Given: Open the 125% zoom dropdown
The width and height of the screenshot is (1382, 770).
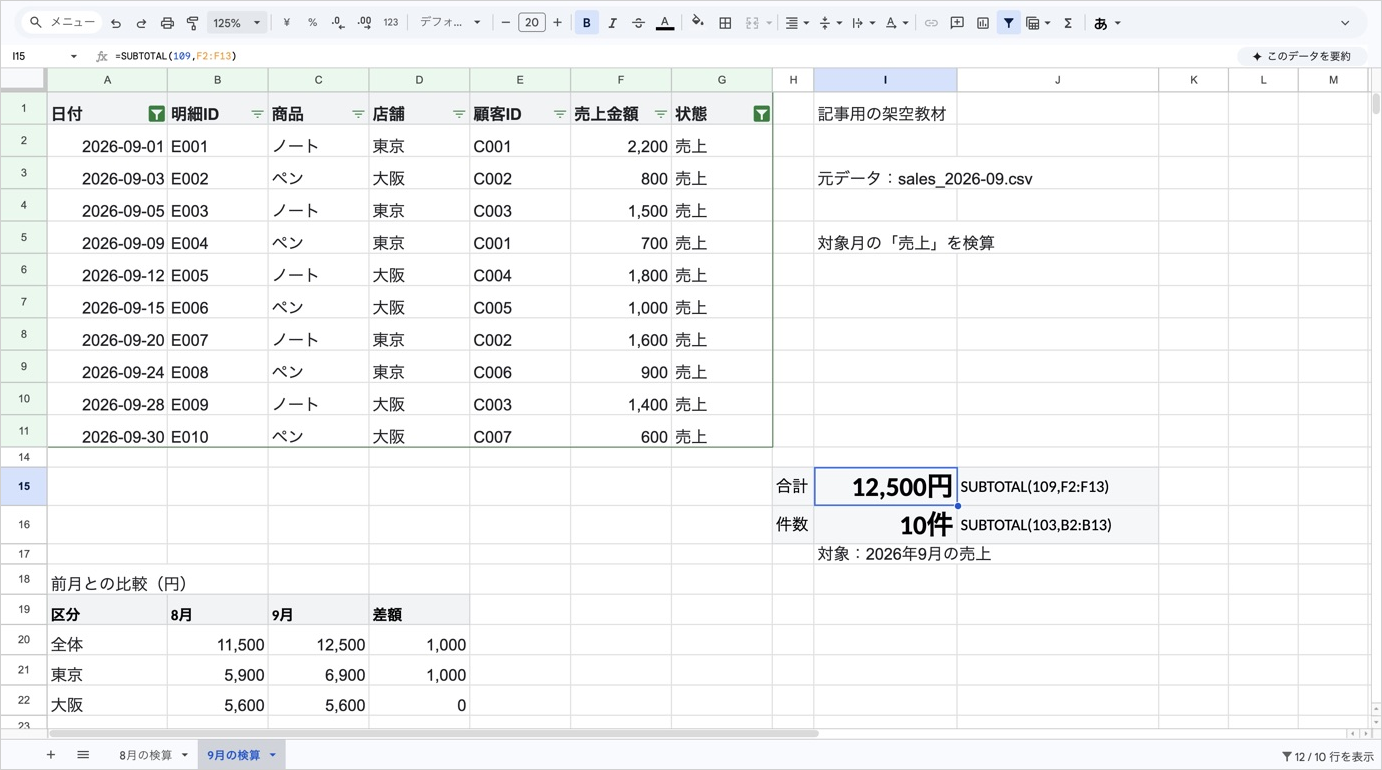Looking at the screenshot, I should click(x=237, y=23).
